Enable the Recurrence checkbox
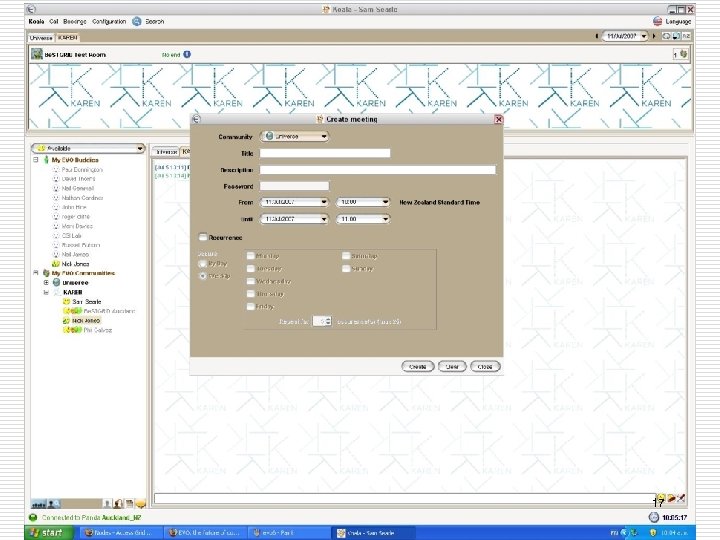720x540 pixels. [x=202, y=237]
